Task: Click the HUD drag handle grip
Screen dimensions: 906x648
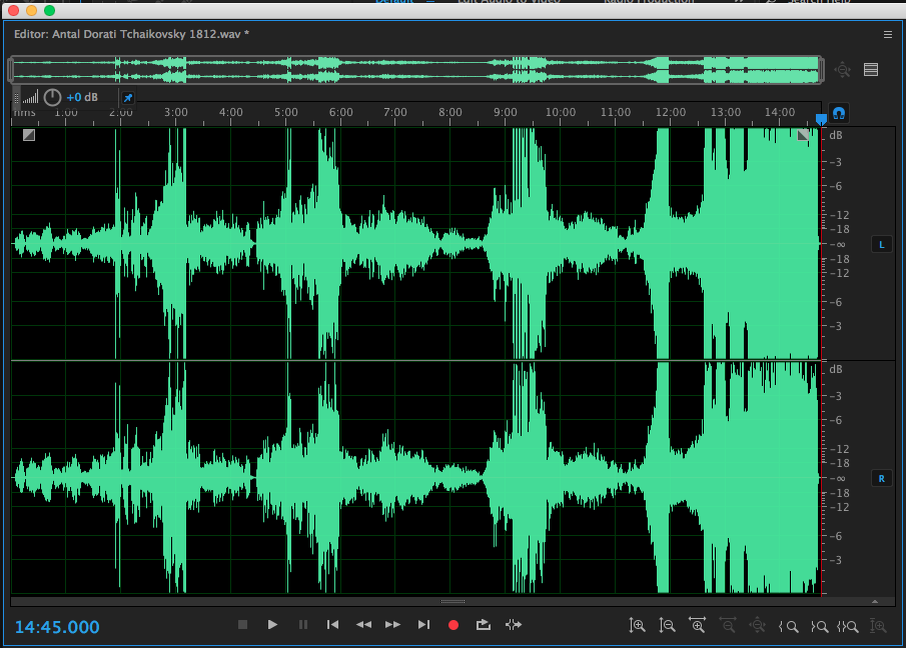Action: pyautogui.click(x=16, y=98)
